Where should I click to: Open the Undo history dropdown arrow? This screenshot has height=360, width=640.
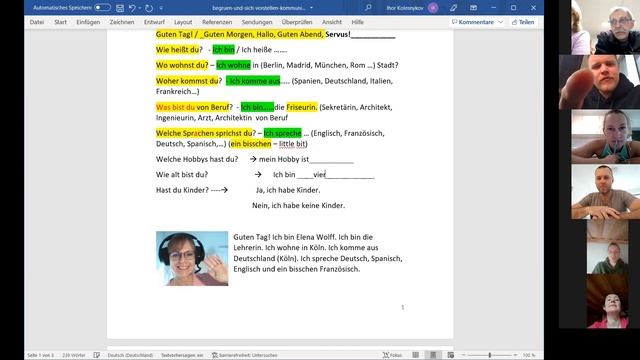(140, 8)
